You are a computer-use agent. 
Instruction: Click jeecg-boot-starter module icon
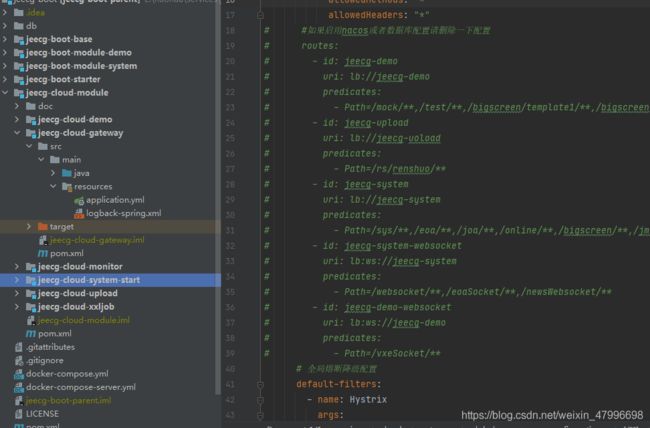point(19,79)
